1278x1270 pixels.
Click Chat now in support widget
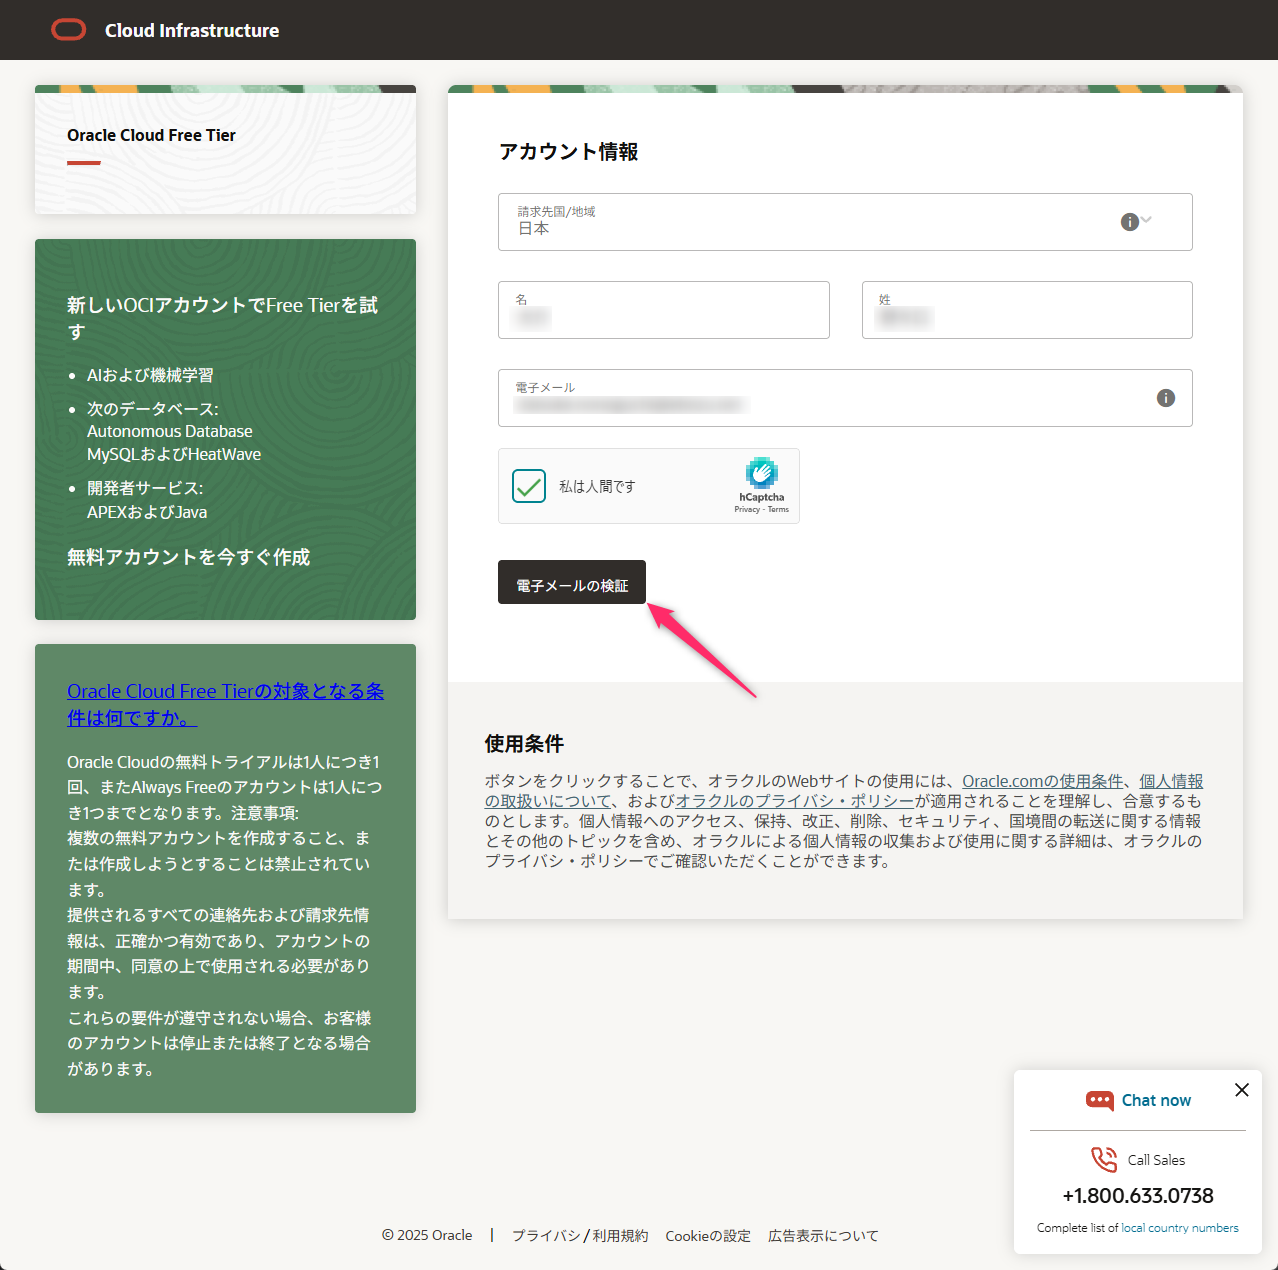[1156, 1100]
